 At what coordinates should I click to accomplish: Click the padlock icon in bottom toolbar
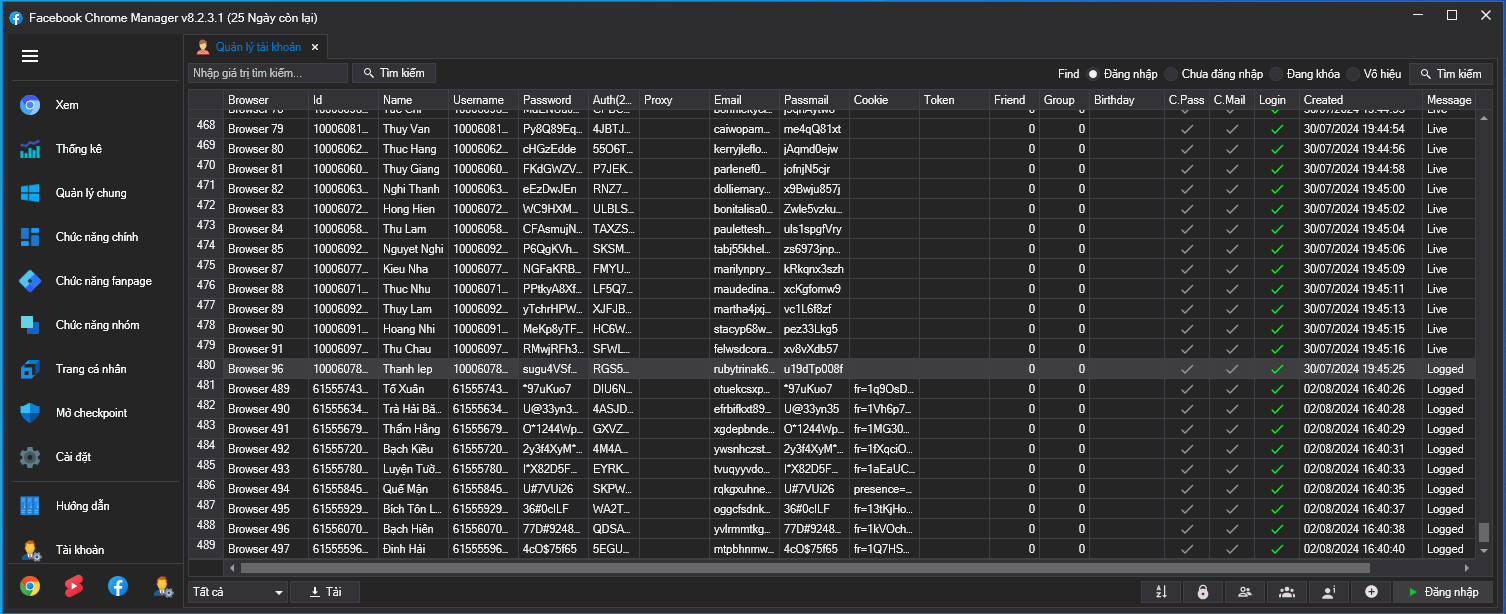tap(1203, 592)
